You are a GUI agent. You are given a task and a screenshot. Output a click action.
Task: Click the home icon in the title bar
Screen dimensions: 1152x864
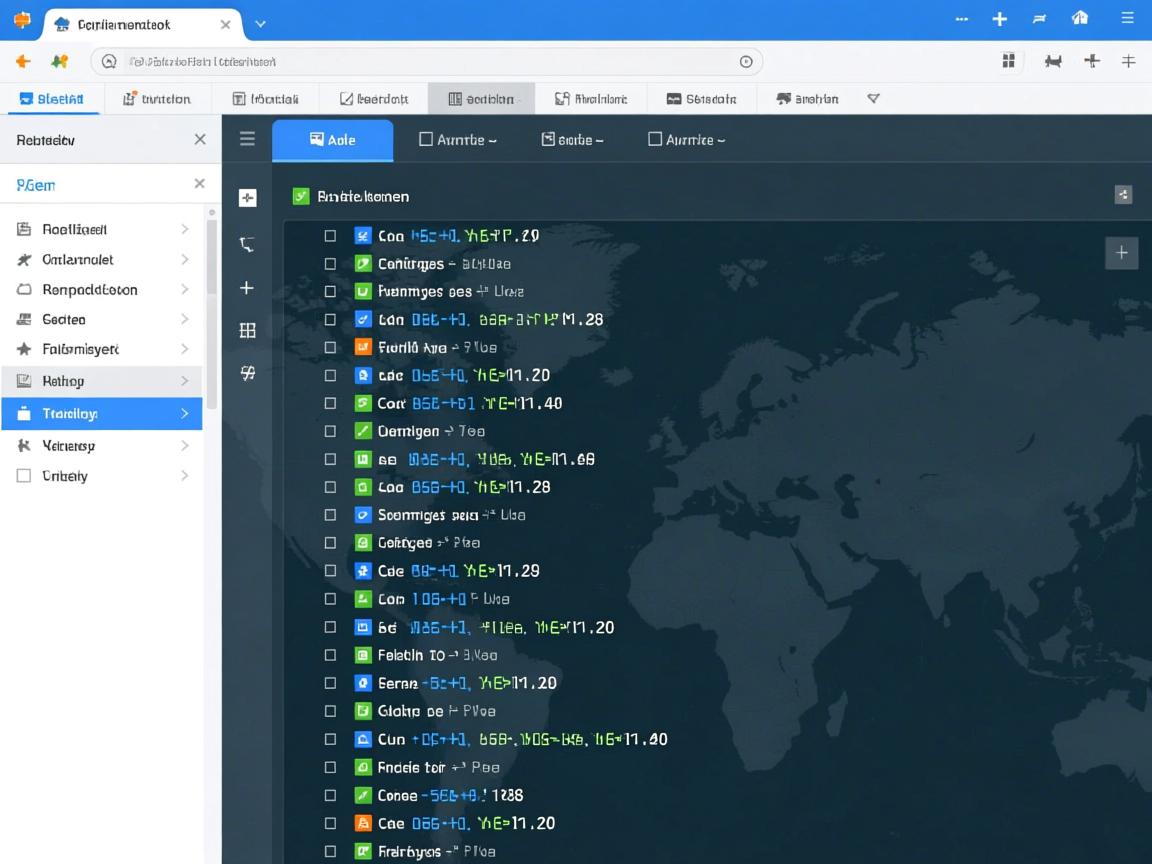1080,19
